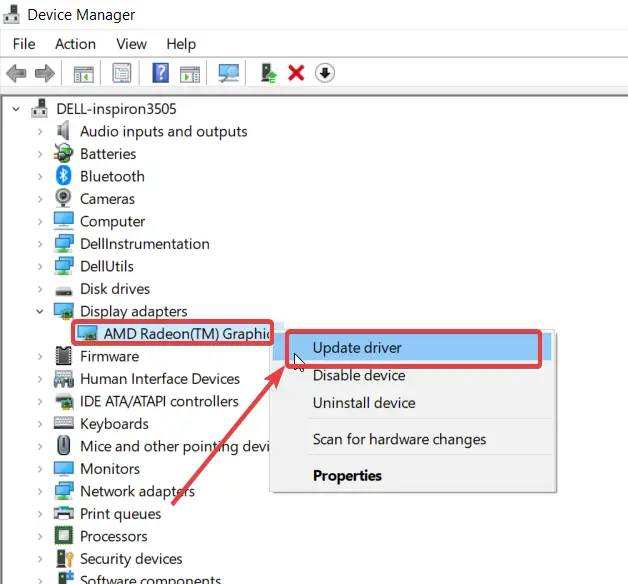Open the Help menu

(x=181, y=44)
